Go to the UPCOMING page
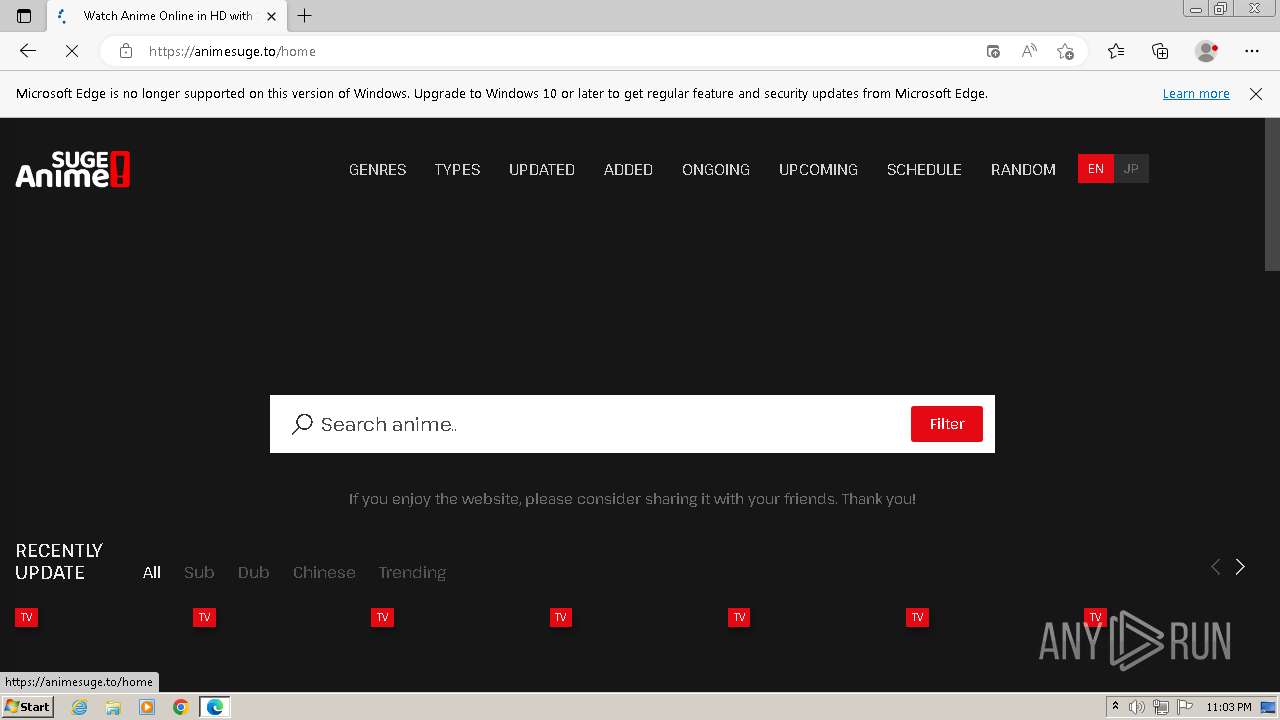Screen dimensions: 1280x720 pyautogui.click(x=818, y=170)
